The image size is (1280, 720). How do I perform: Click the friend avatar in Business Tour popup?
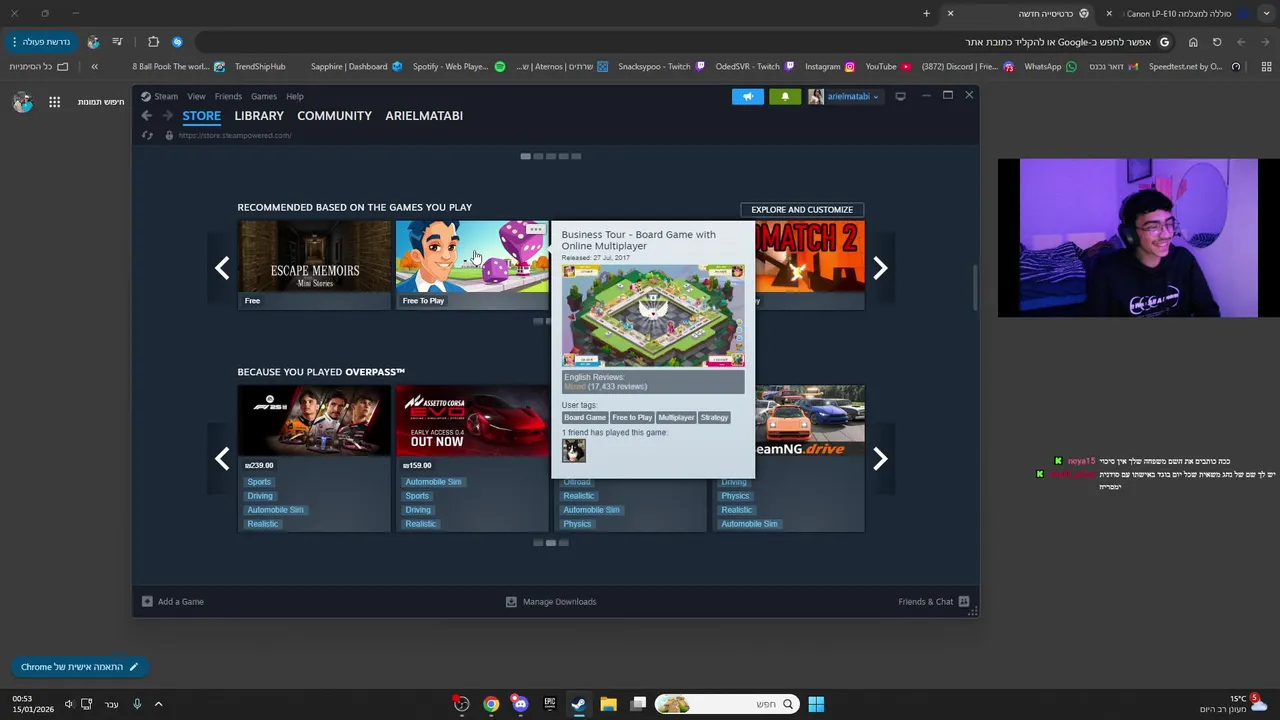[574, 451]
